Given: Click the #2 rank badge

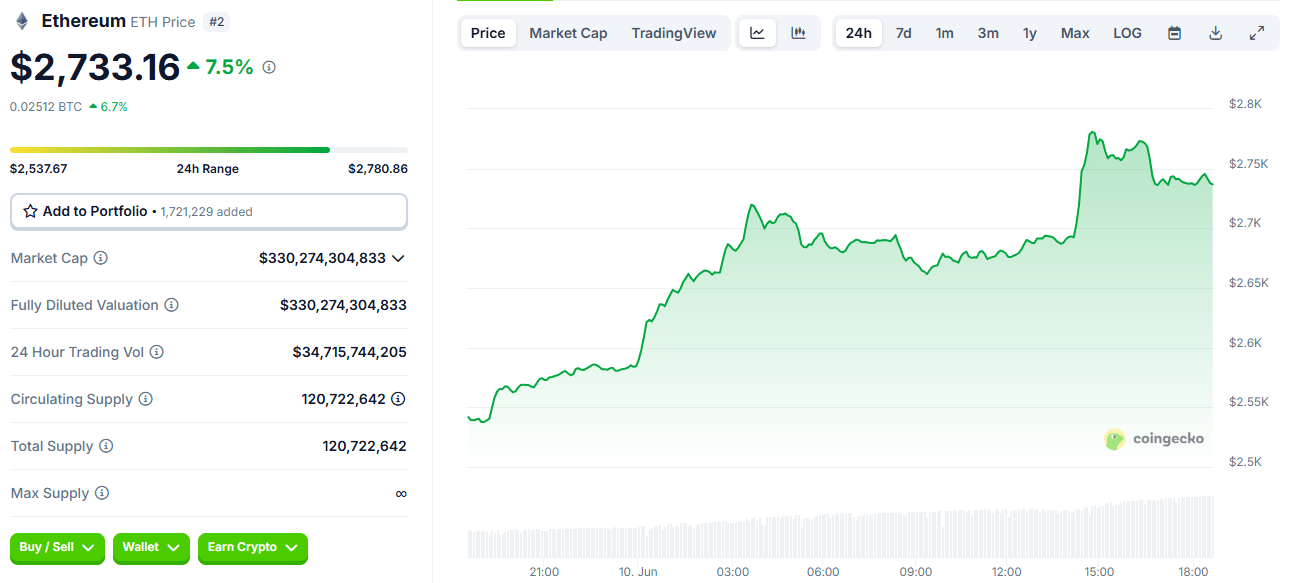Looking at the screenshot, I should point(216,21).
